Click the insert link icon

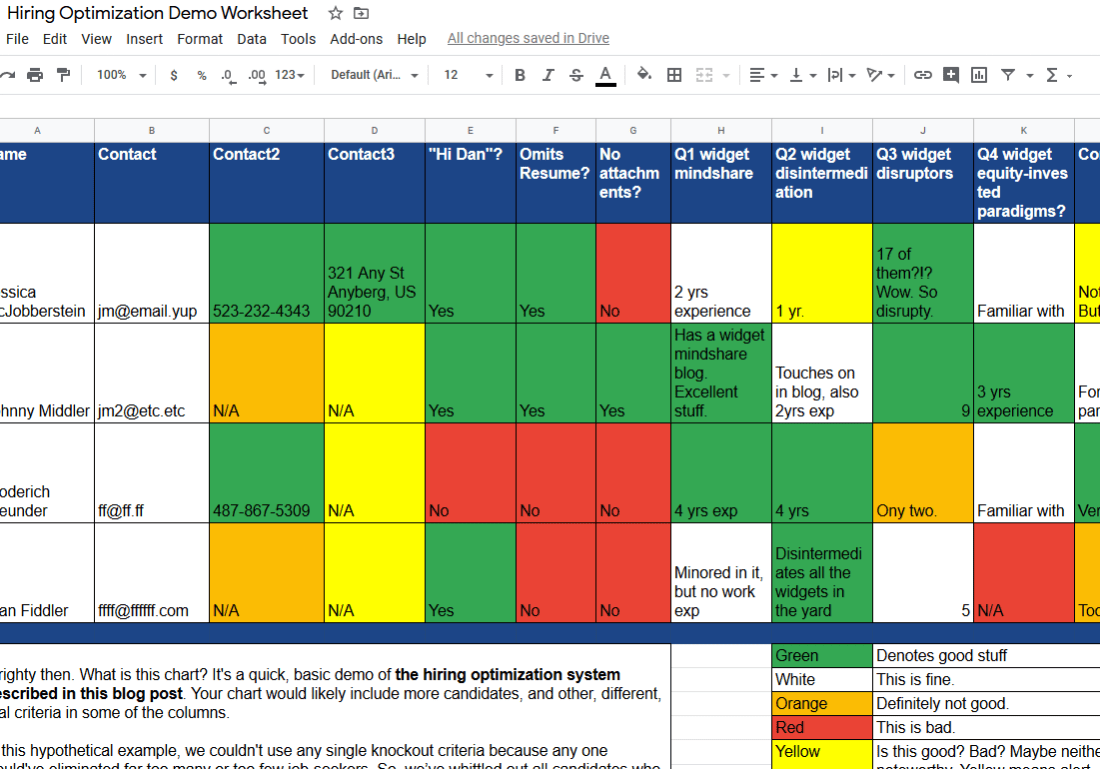pyautogui.click(x=923, y=75)
